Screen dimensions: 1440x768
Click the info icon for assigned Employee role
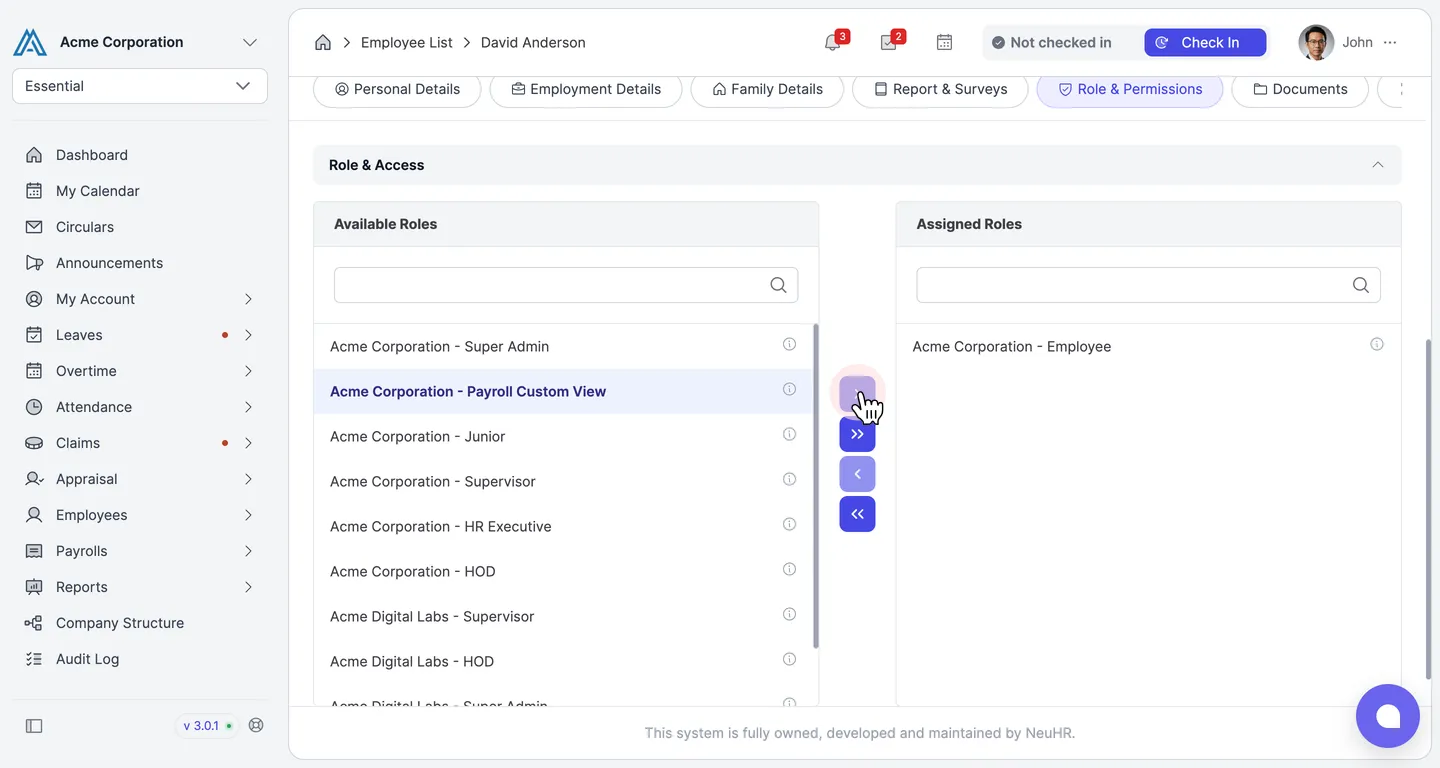(x=1377, y=344)
